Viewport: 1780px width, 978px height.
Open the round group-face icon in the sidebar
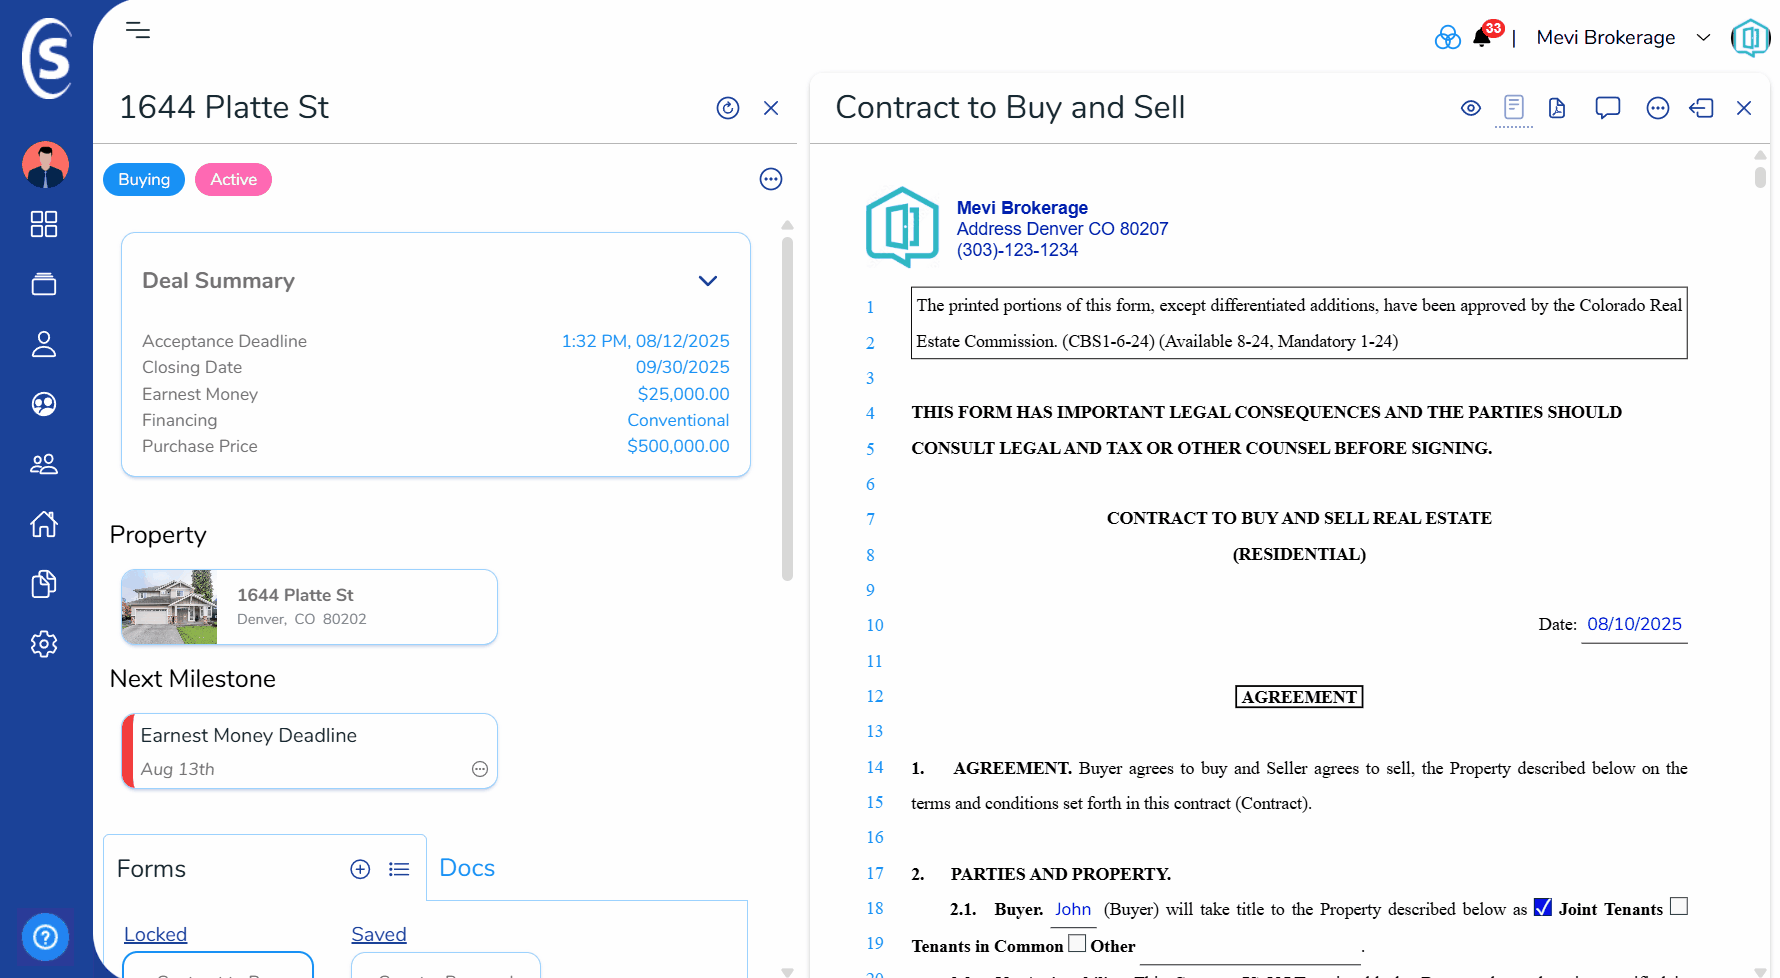coord(44,404)
